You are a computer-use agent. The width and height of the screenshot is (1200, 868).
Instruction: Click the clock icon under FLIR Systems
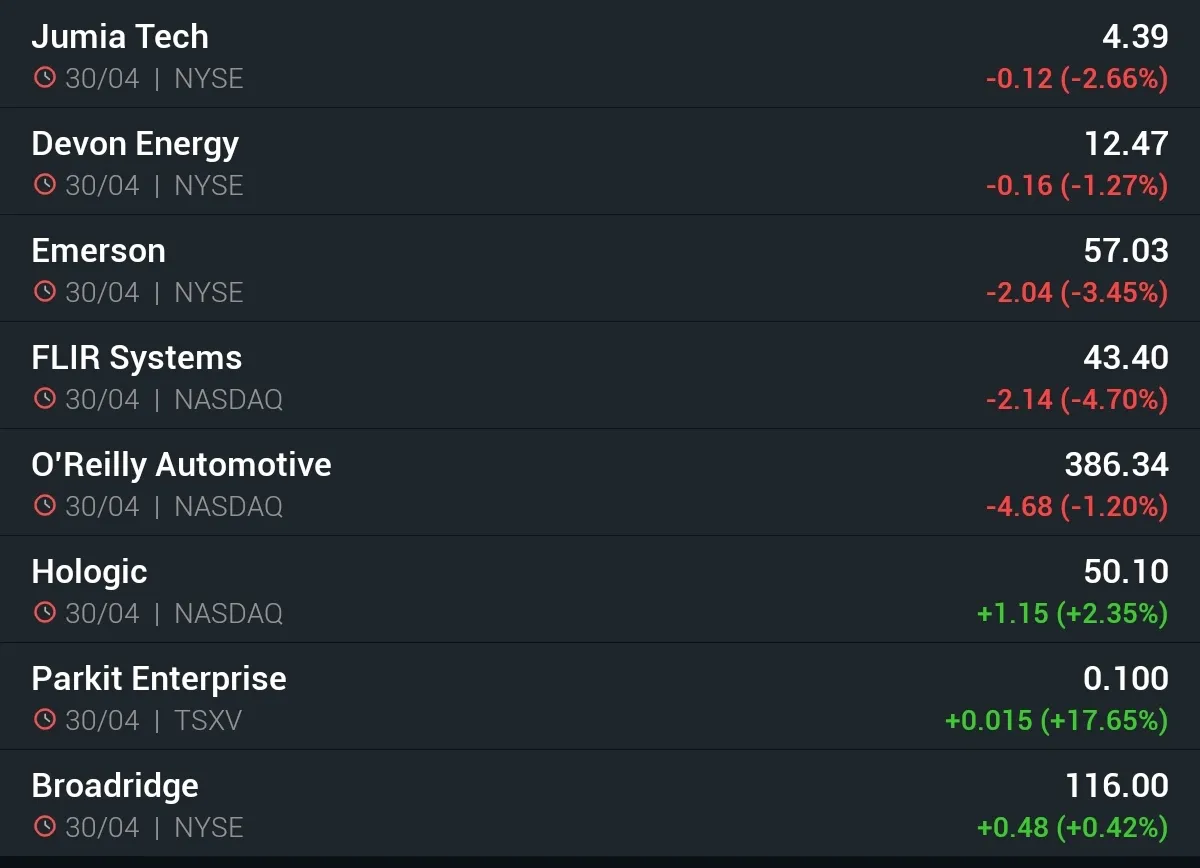[44, 399]
